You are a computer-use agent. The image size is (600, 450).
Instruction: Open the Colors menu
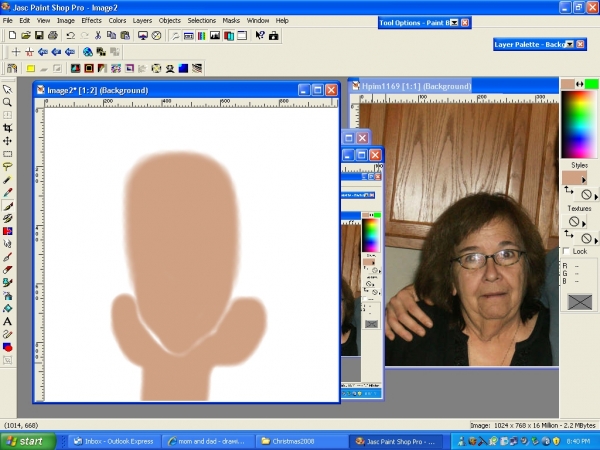[117, 20]
